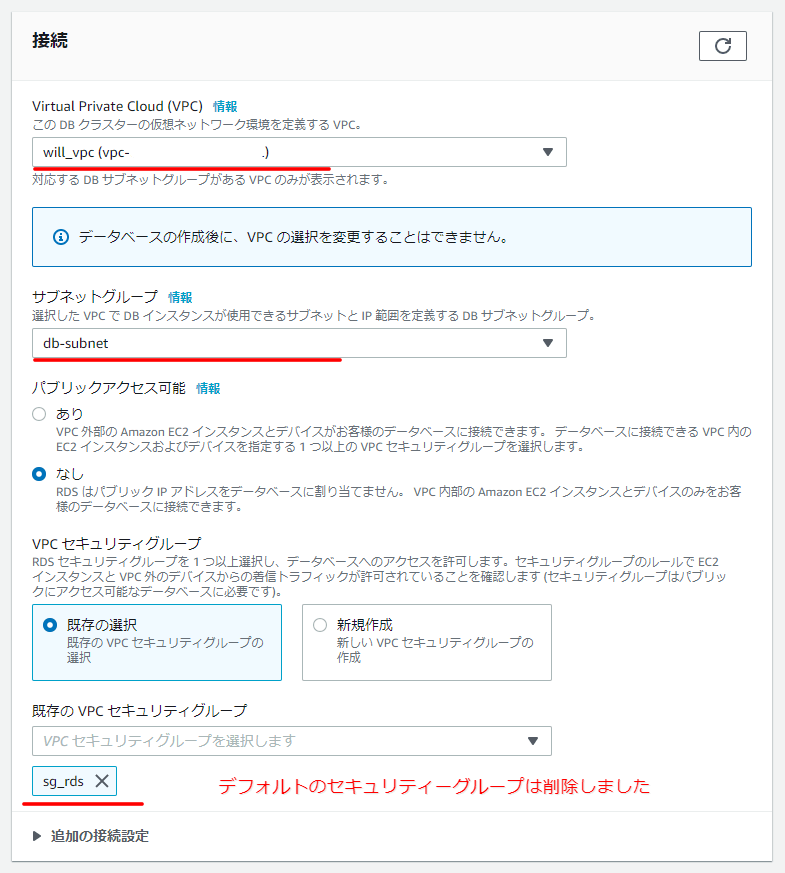The height and width of the screenshot is (873, 785).
Task: Click the info icon in VPC notice
Action: point(61,237)
